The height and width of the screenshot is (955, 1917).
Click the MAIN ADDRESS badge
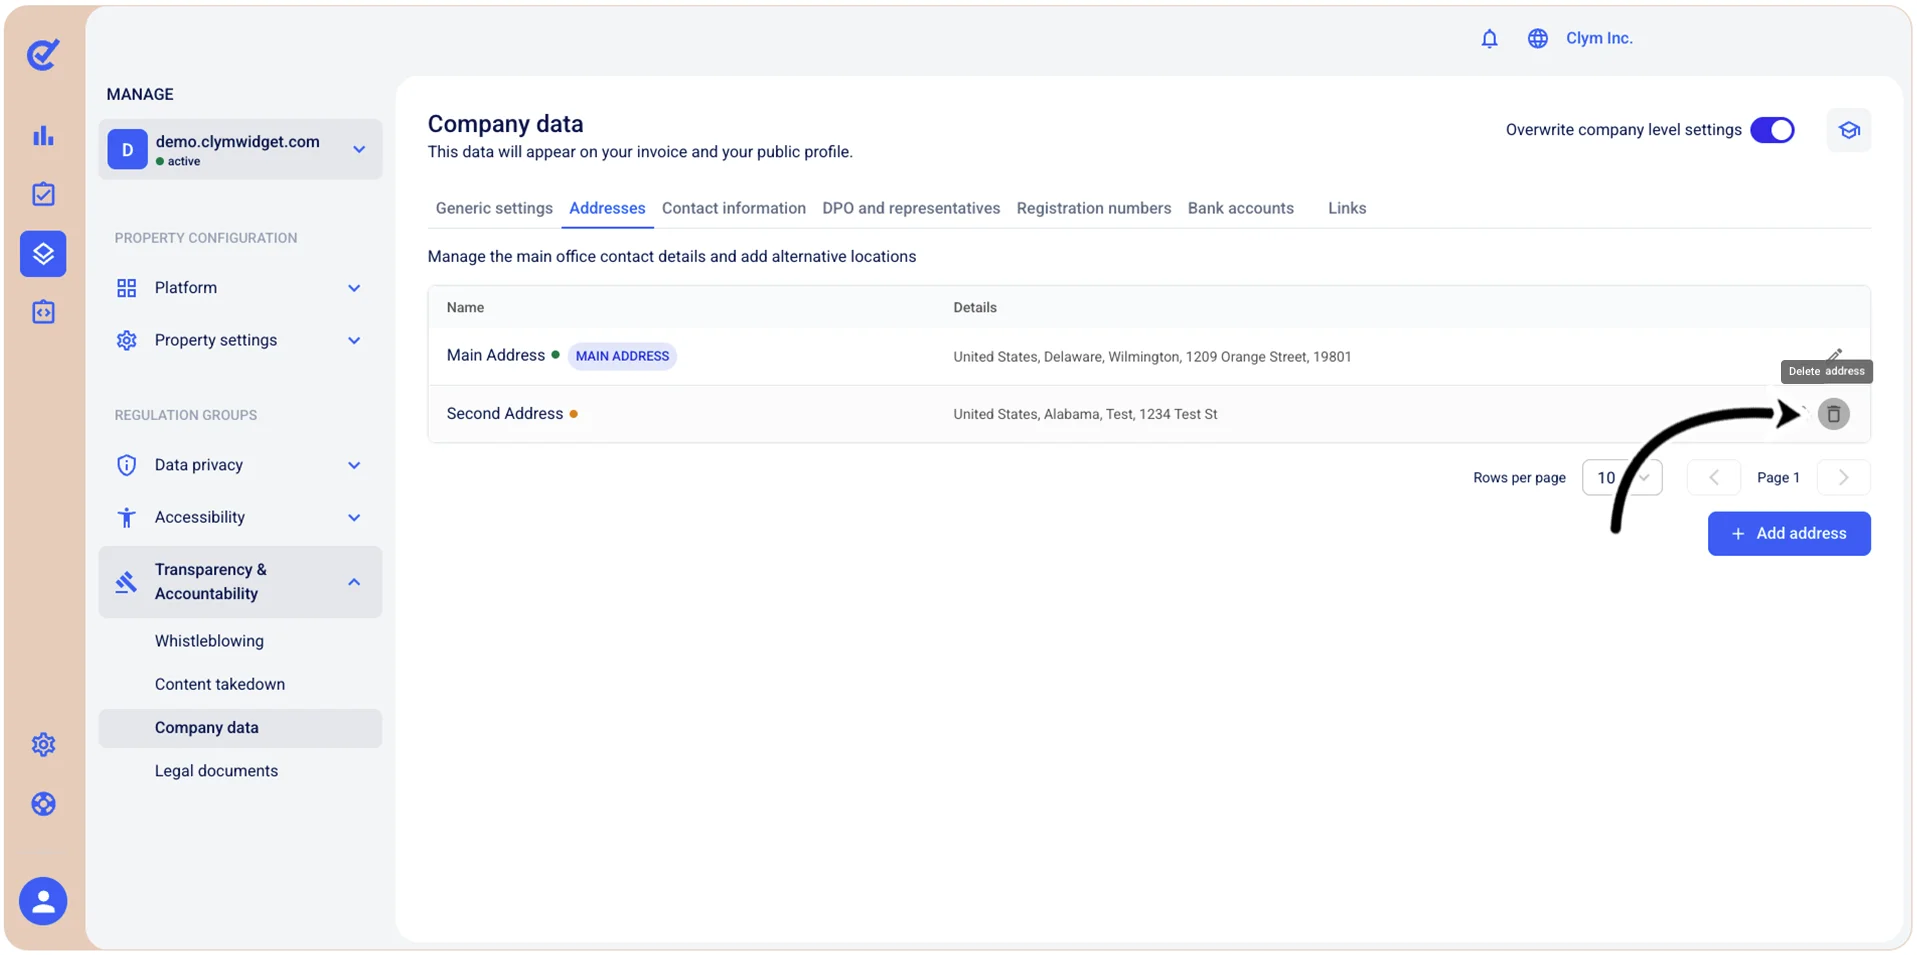[x=622, y=356]
